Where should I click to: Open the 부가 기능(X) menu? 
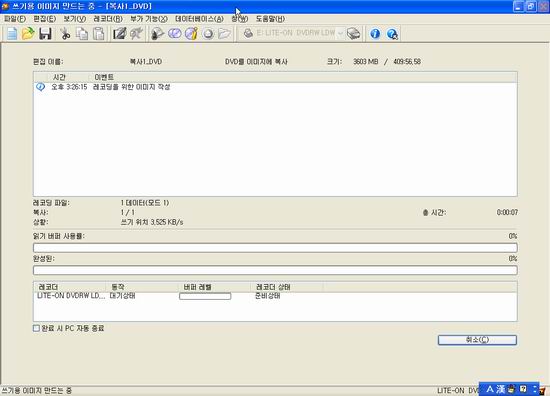tap(149, 19)
